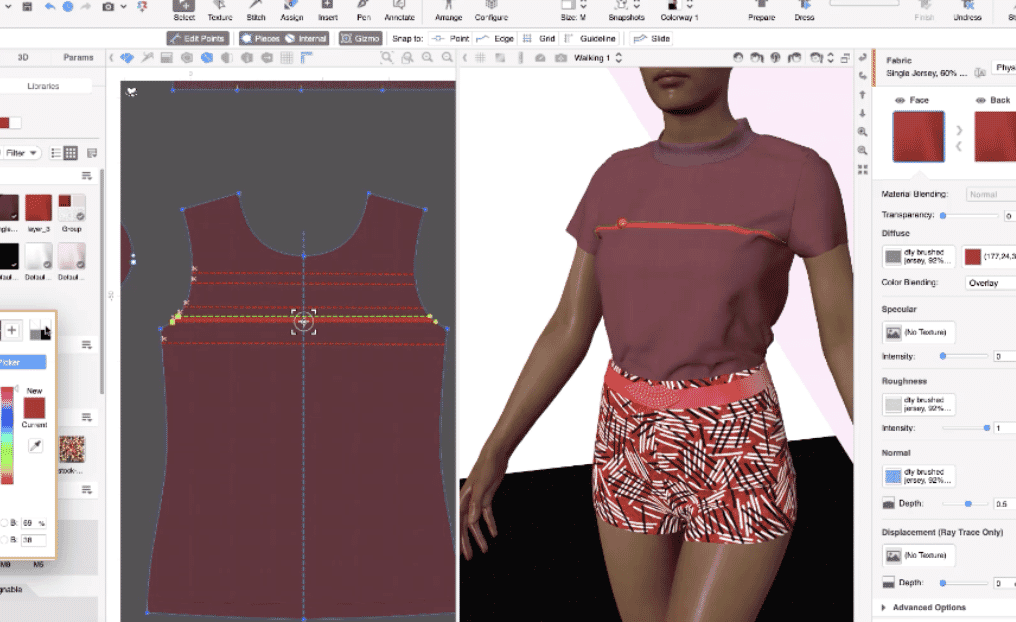Click the plus button in color picker popup
This screenshot has height=622, width=1016.
tap(12, 330)
